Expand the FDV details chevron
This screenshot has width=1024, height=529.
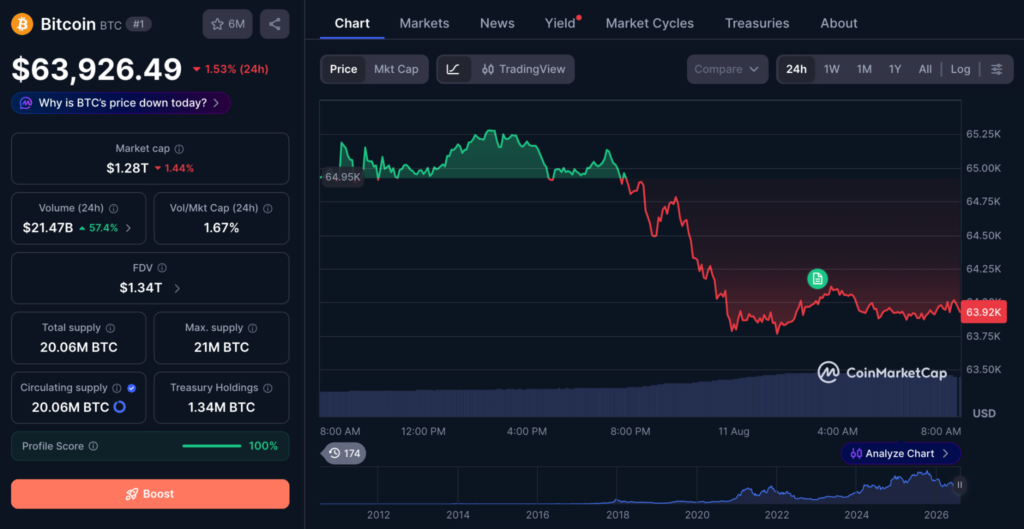click(178, 288)
